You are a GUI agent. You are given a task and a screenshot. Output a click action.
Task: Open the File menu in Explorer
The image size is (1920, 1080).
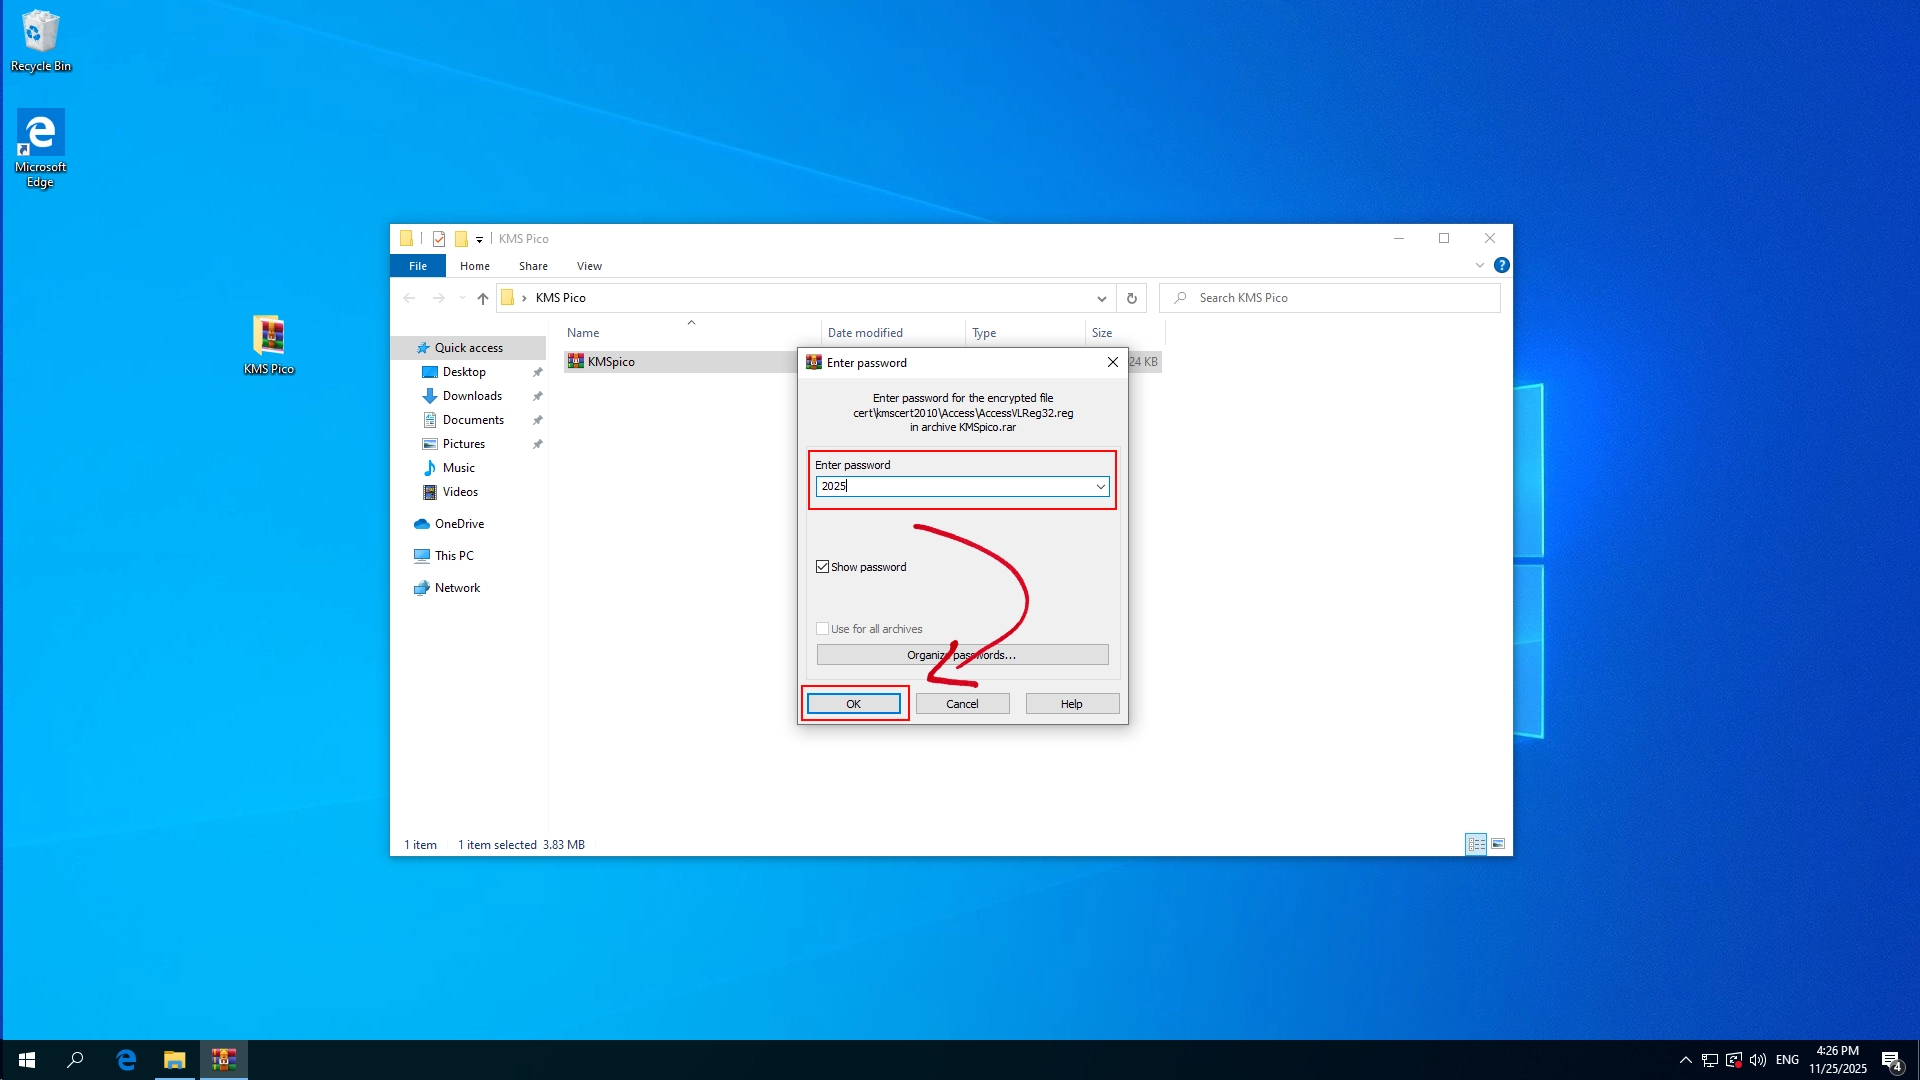coord(418,266)
